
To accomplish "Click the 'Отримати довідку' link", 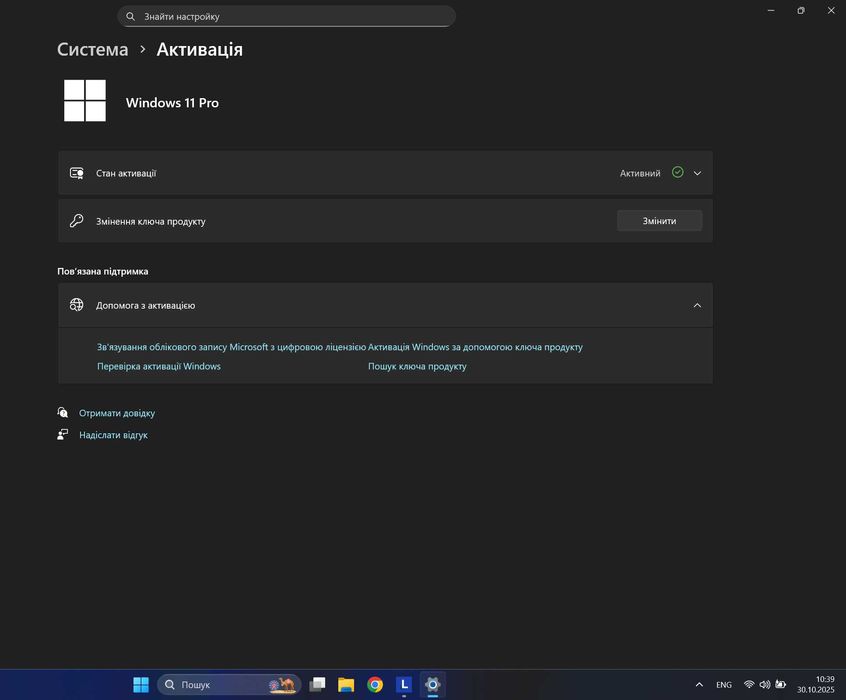I will [x=117, y=413].
